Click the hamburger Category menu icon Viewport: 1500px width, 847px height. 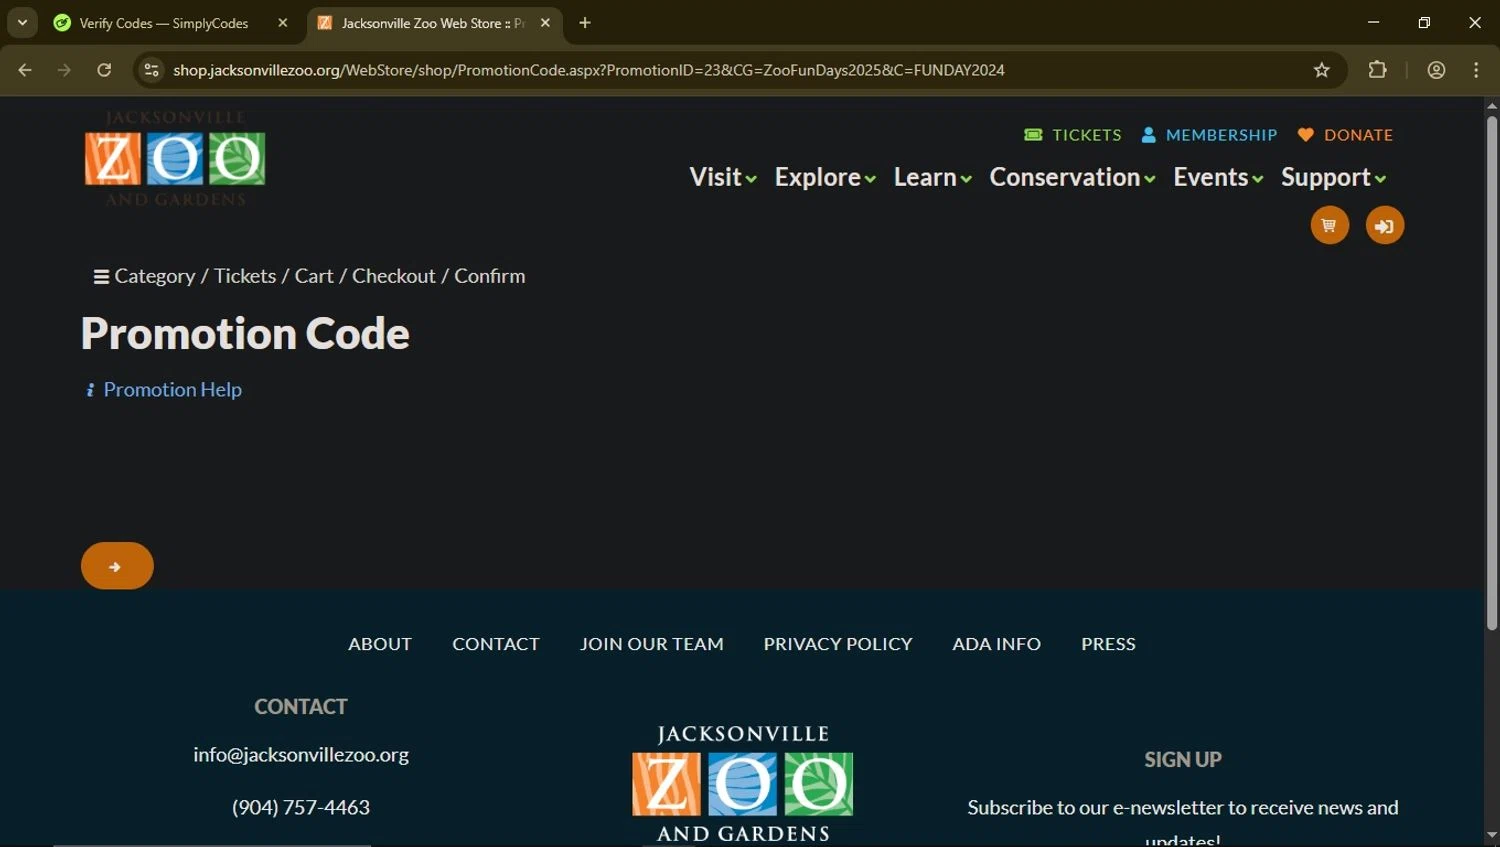[101, 277]
